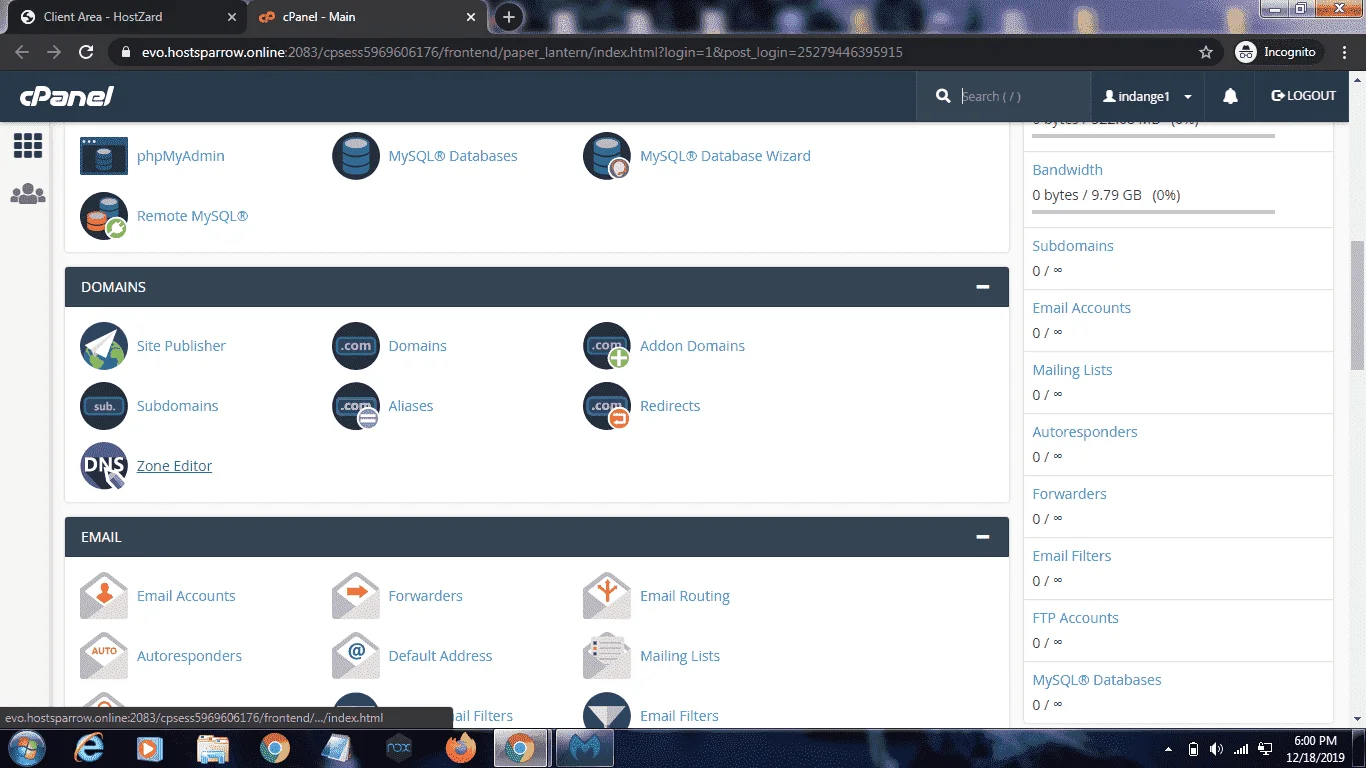Open the indange1 user dropdown

(1148, 96)
